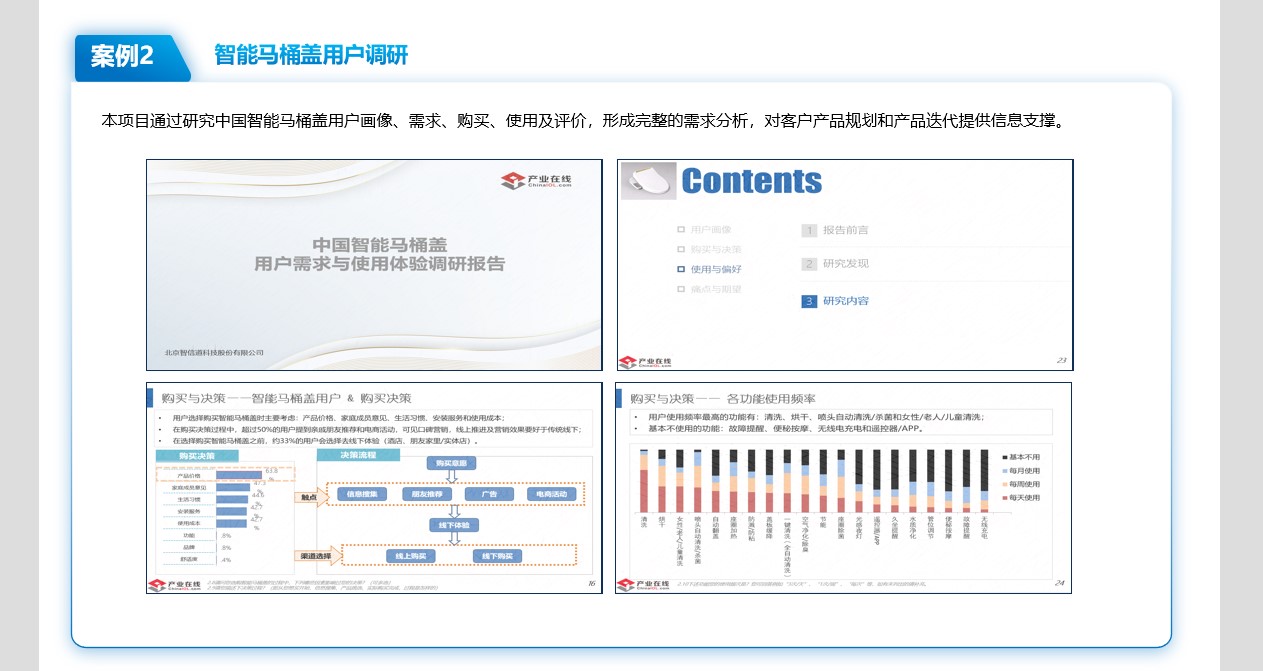Select the 用户画像 checkbox item
The height and width of the screenshot is (671, 1263).
pos(681,229)
